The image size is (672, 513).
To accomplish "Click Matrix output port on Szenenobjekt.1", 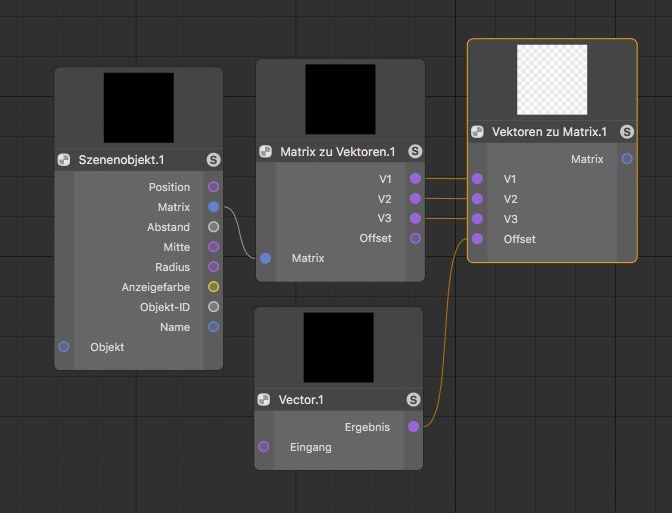I will (x=213, y=207).
